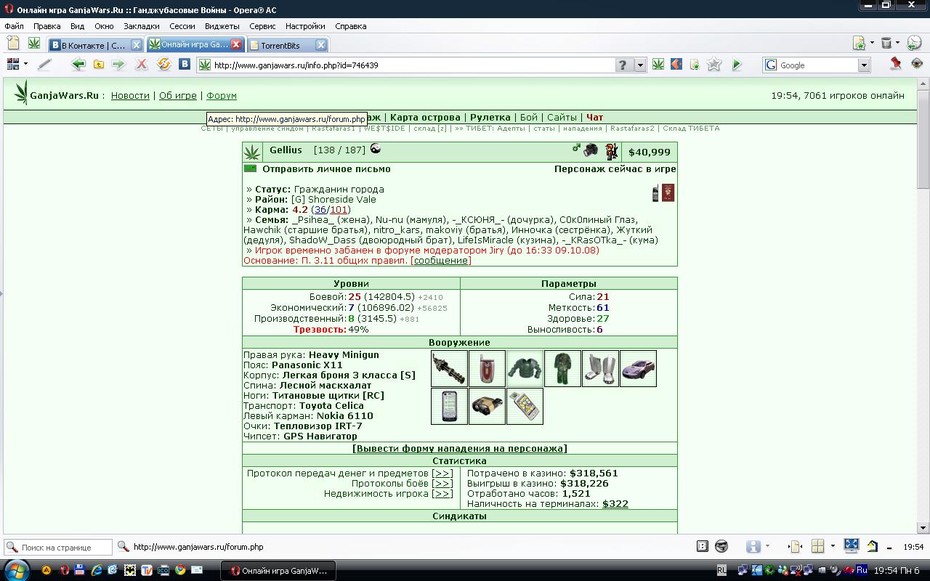This screenshot has height=581, width=930.
Task: Click the Форум link in header
Action: (221, 95)
